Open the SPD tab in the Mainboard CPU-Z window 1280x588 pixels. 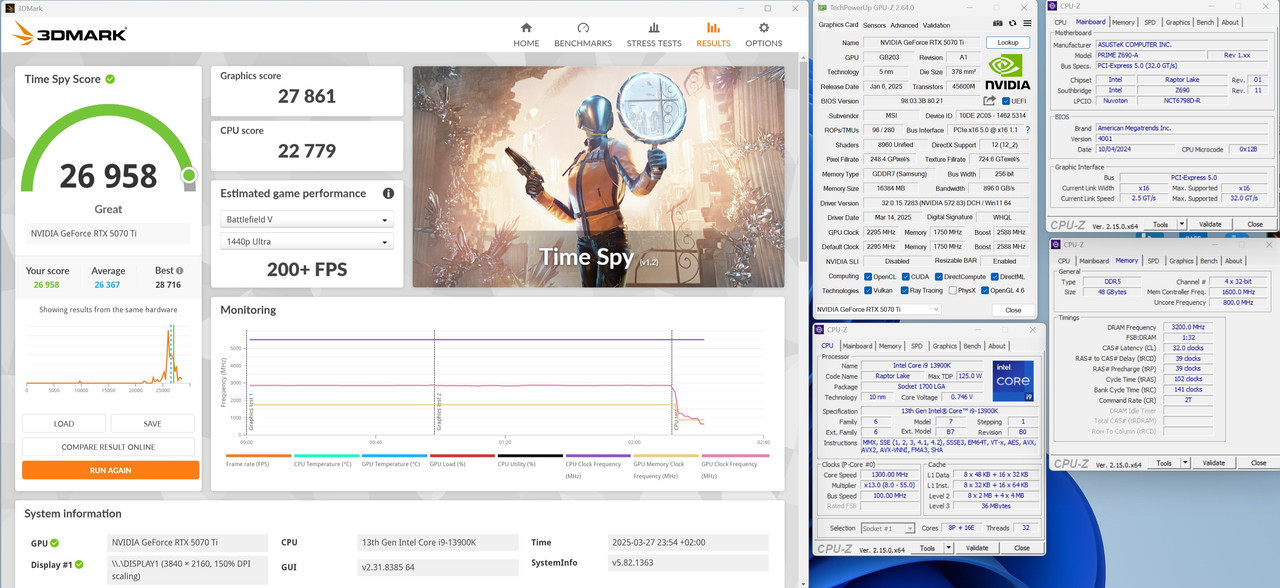pos(1149,22)
